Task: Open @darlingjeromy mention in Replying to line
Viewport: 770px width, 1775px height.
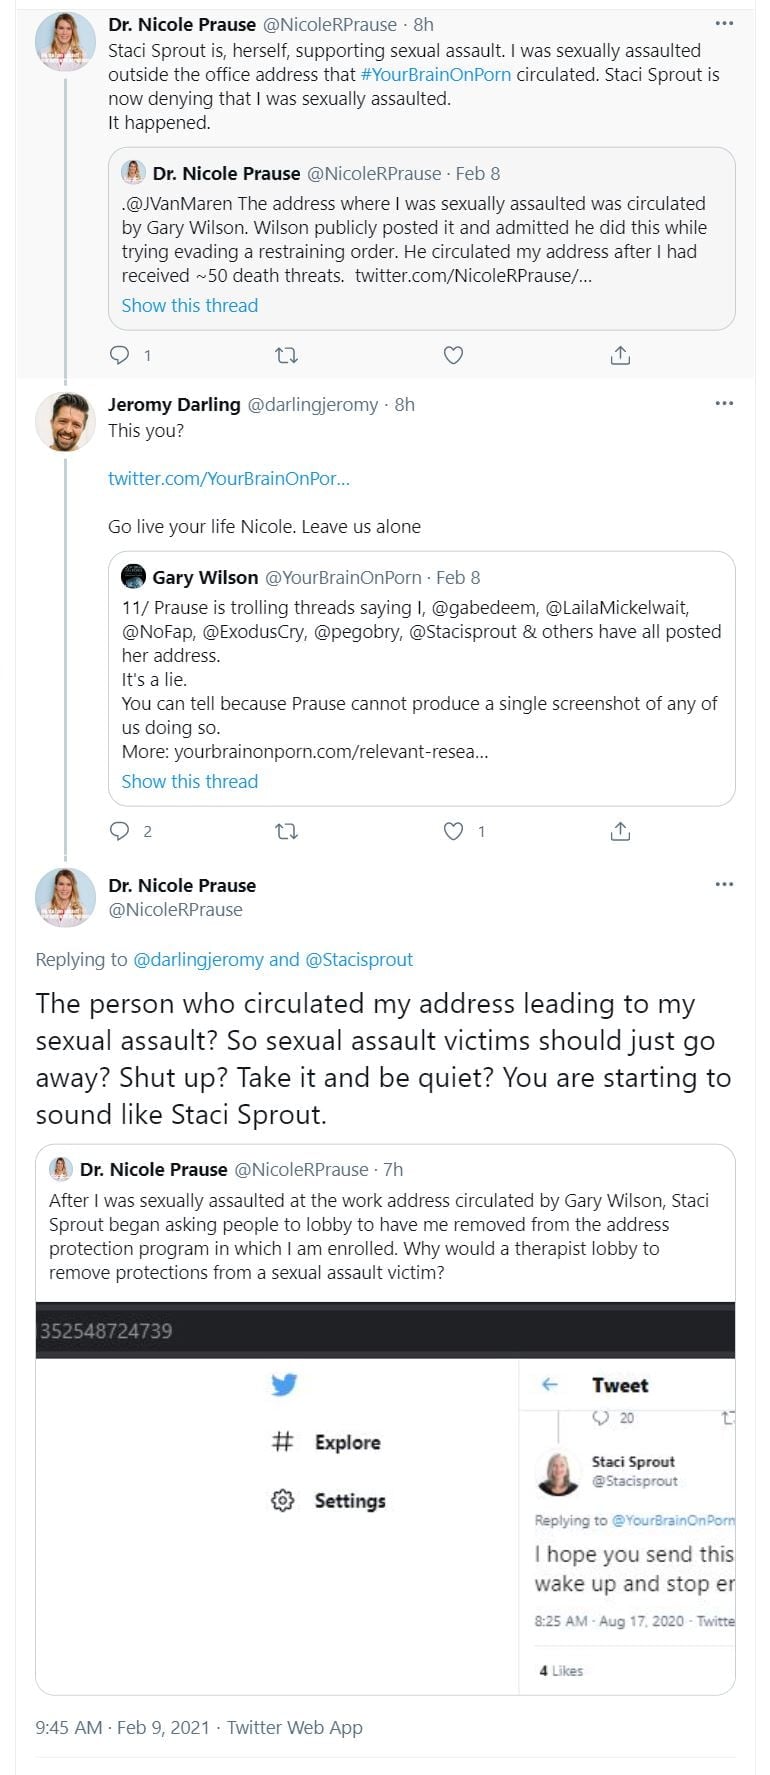Action: [x=198, y=960]
